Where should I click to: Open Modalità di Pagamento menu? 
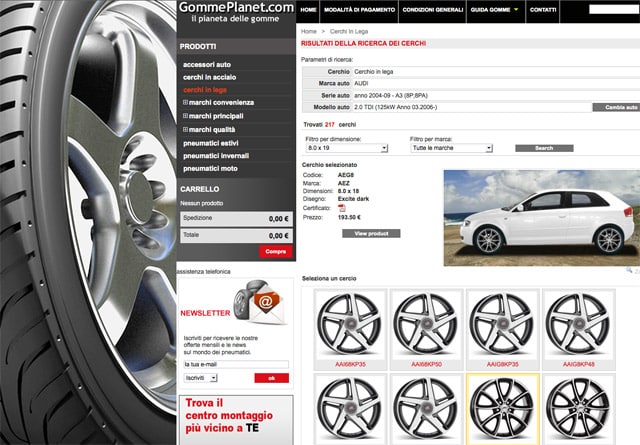tap(360, 10)
